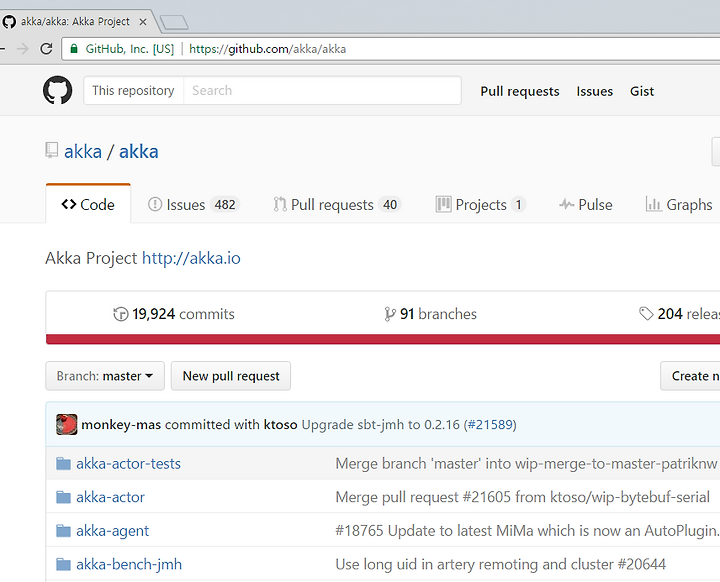Image resolution: width=720 pixels, height=582 pixels.
Task: Click the akka-actor folder icon
Action: pos(63,497)
